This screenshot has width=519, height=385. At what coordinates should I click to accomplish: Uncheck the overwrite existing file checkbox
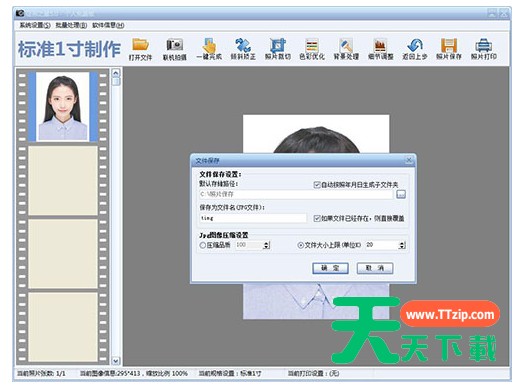point(317,218)
